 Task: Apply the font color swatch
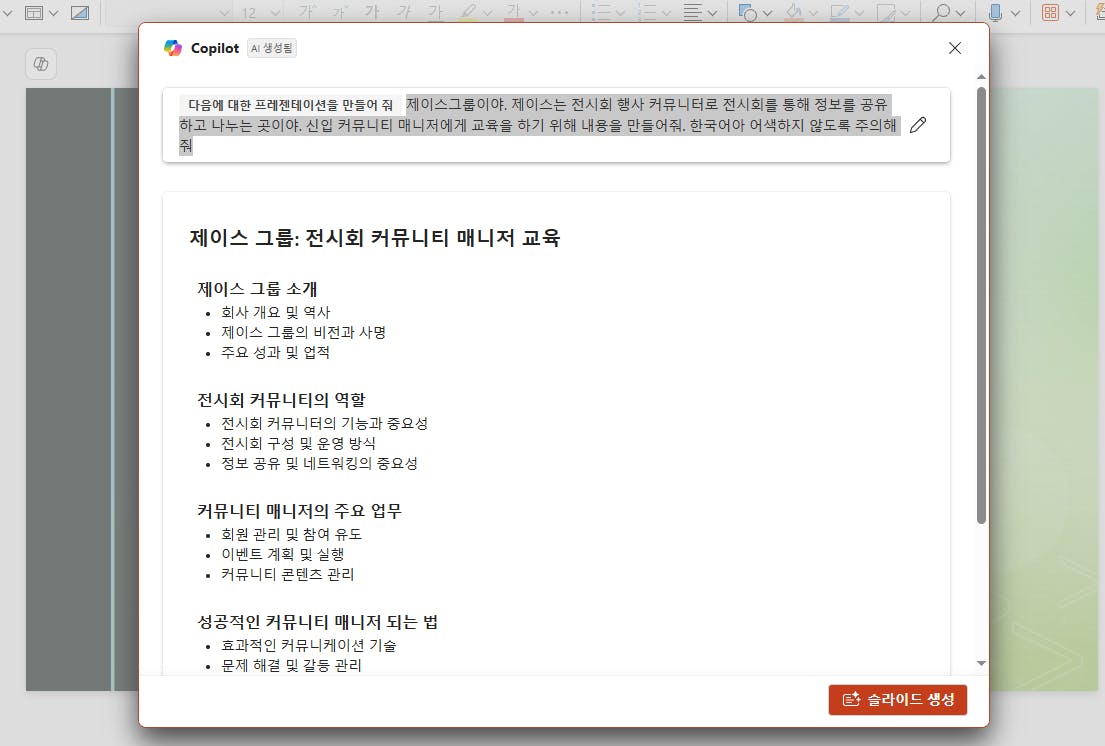pos(514,13)
